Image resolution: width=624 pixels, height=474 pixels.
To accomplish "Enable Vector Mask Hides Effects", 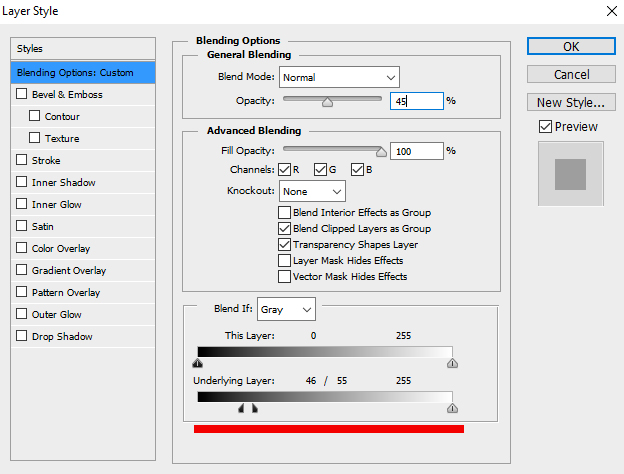I will click(284, 277).
